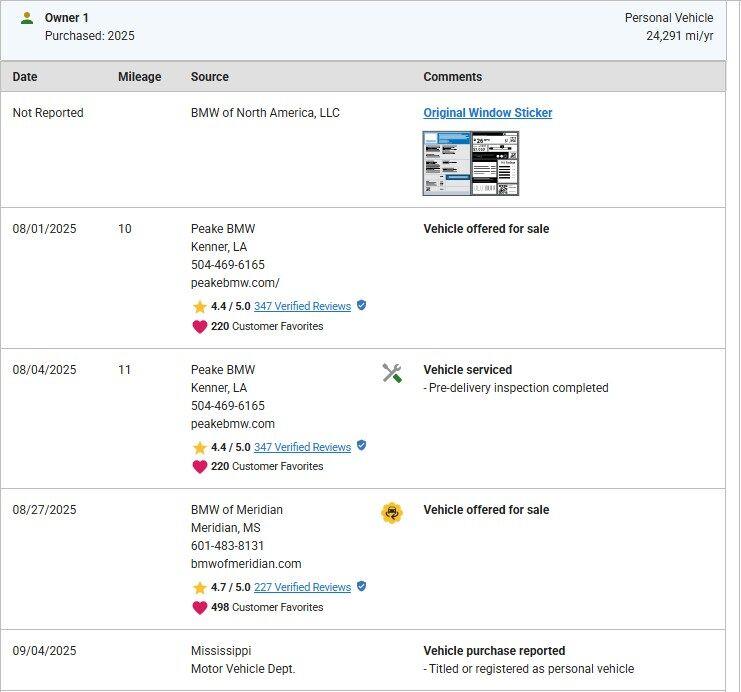
Task: Open the Original Window Sticker link
Action: (488, 112)
